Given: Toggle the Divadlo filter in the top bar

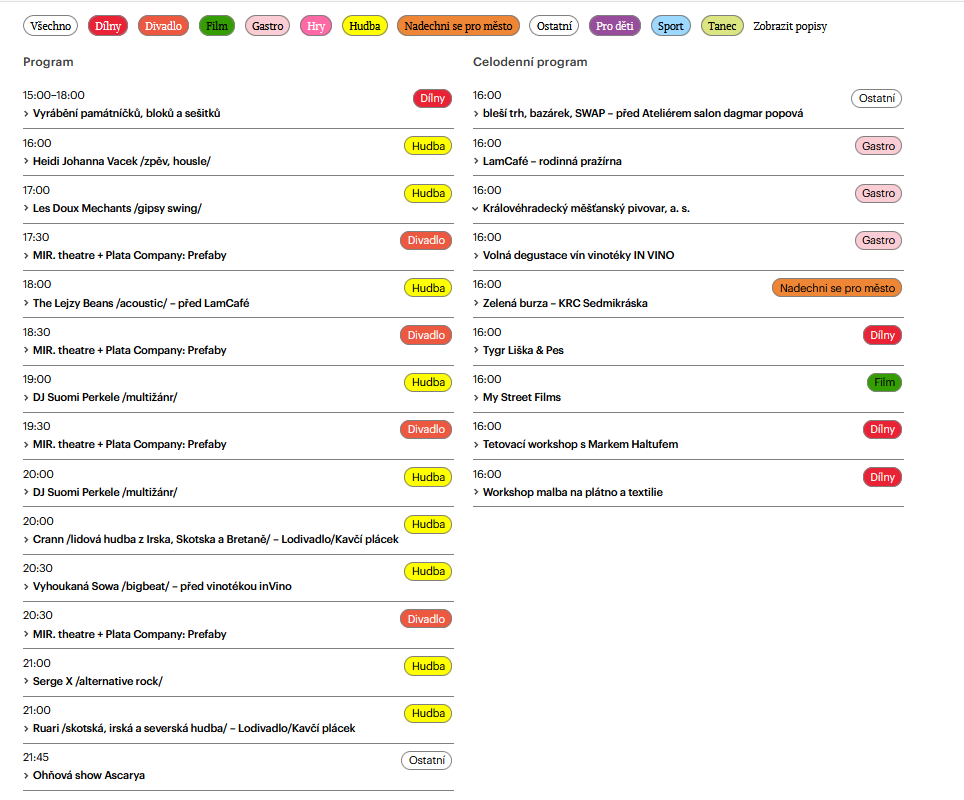Looking at the screenshot, I should click(164, 26).
